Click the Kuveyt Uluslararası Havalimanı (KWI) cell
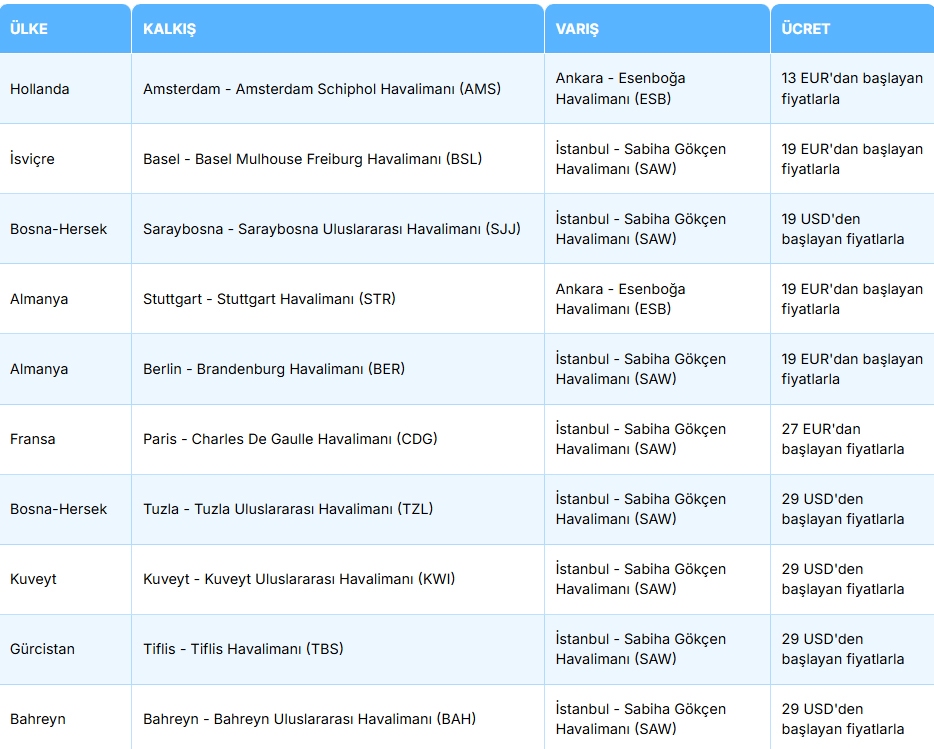 [x=299, y=579]
